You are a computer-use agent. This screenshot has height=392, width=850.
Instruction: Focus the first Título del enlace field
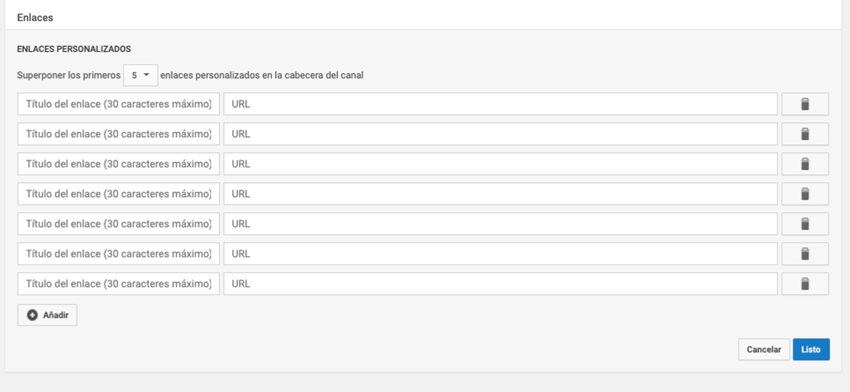(x=119, y=104)
